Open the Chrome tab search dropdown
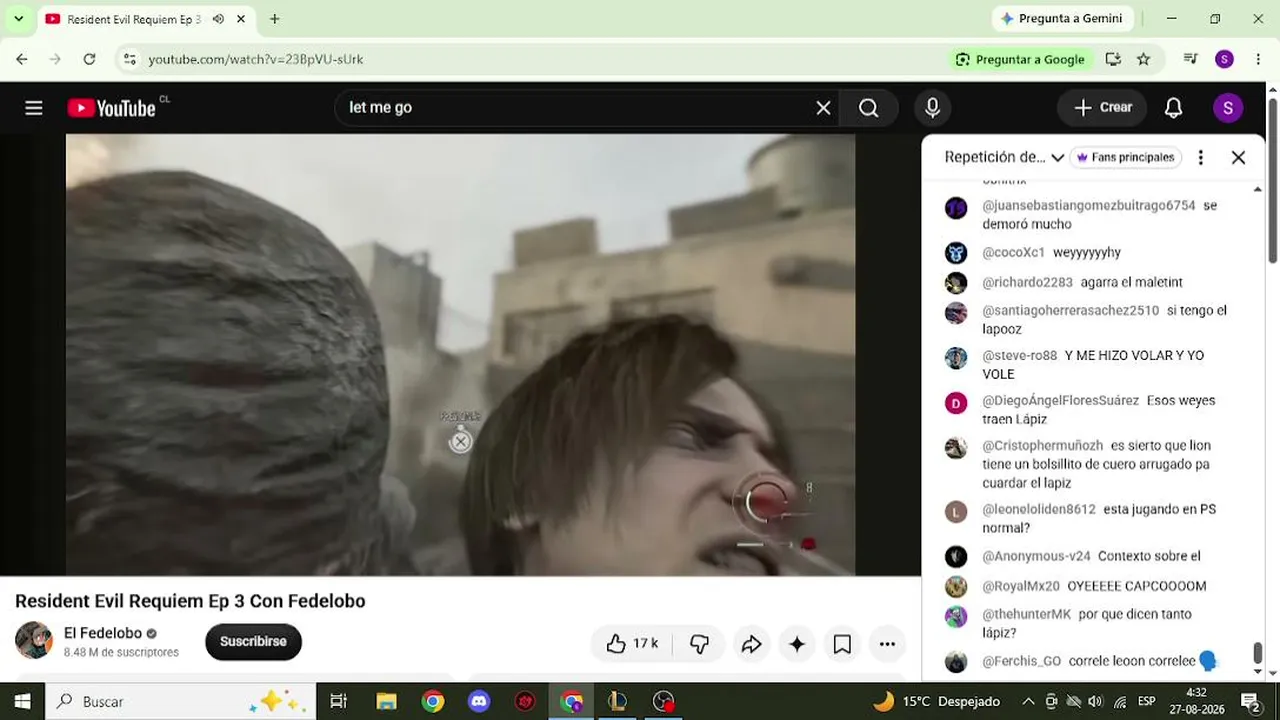The image size is (1280, 720). pyautogui.click(x=18, y=19)
